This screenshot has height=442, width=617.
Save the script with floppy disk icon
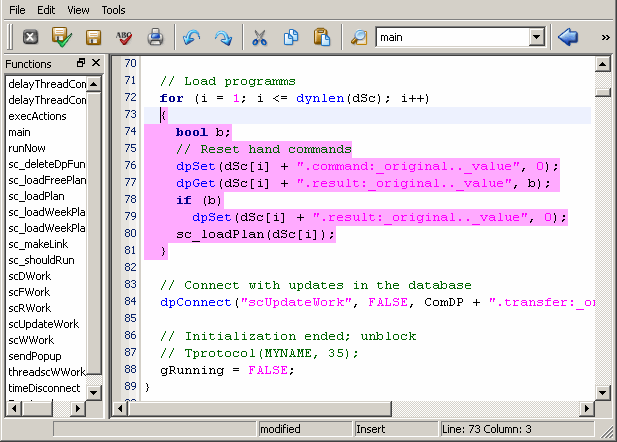tap(93, 37)
